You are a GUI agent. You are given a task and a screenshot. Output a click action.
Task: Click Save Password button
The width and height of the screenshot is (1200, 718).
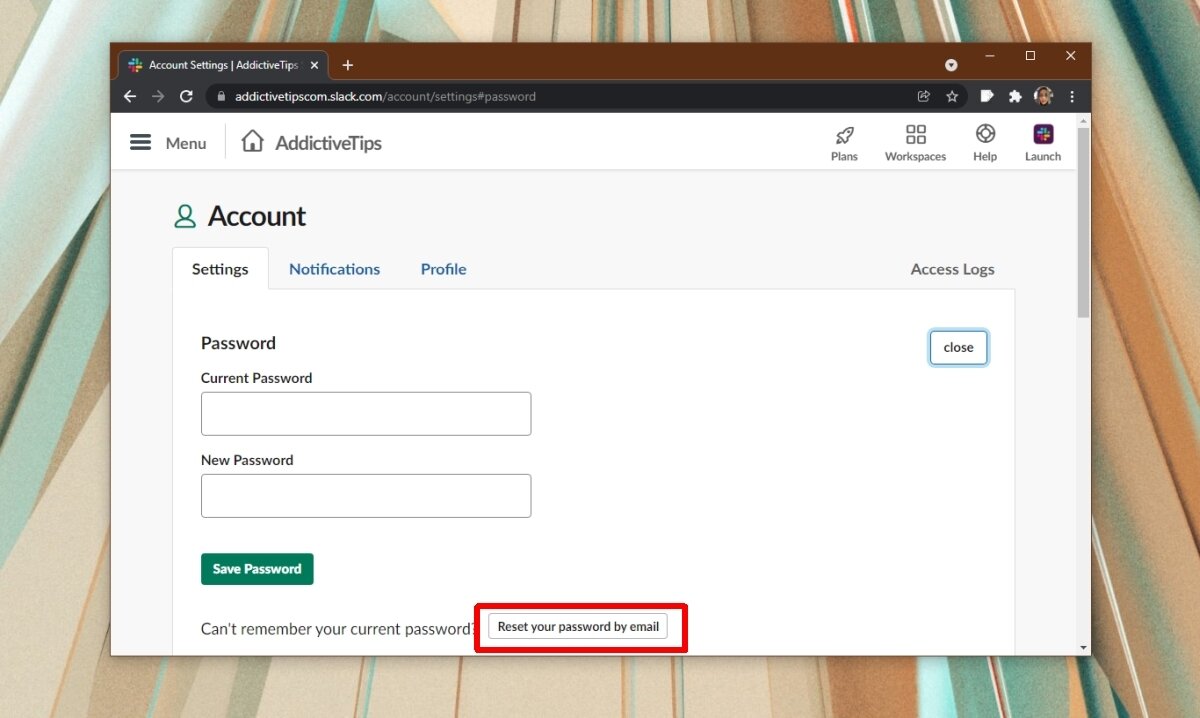coord(257,569)
